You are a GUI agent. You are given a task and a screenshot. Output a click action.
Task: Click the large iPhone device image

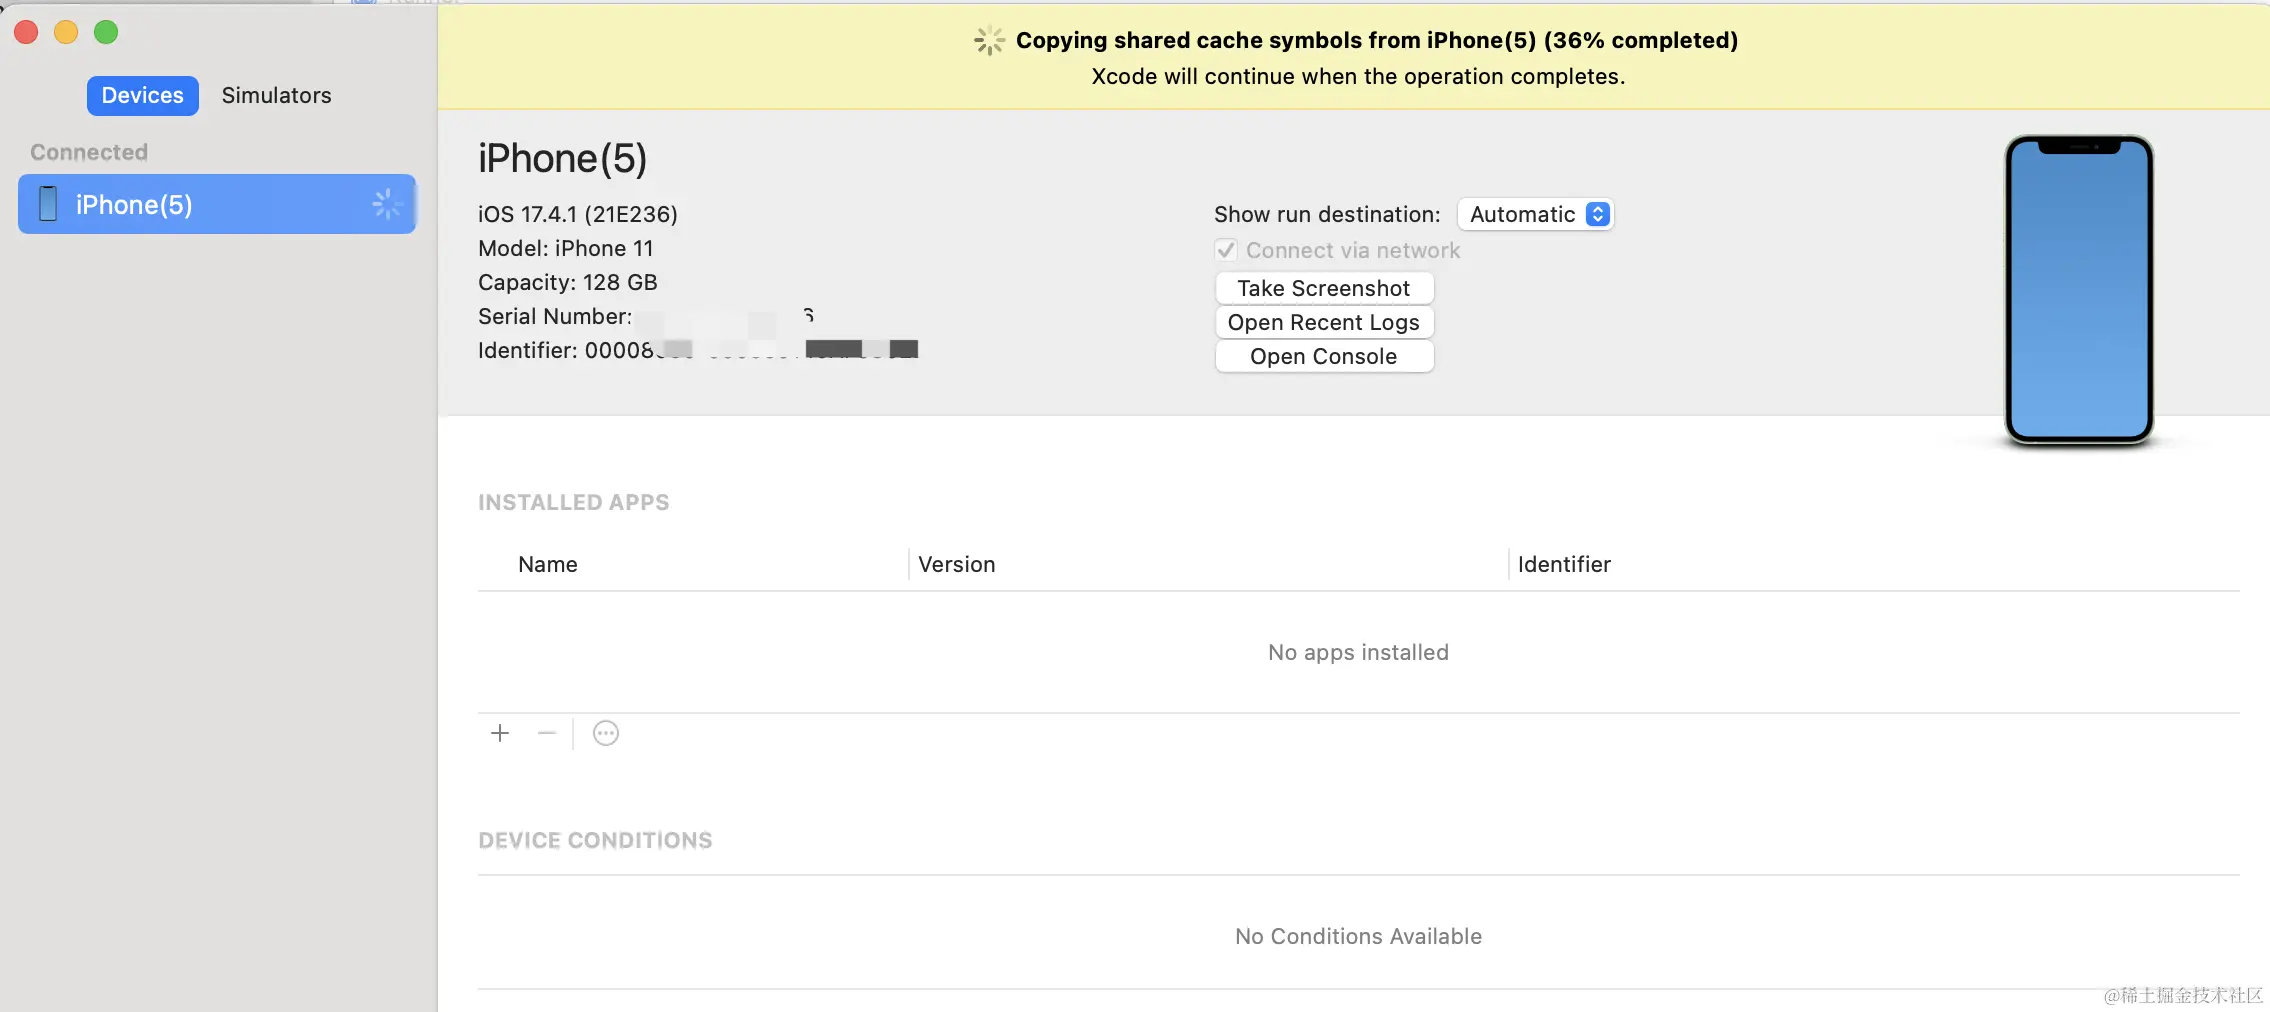click(2079, 289)
